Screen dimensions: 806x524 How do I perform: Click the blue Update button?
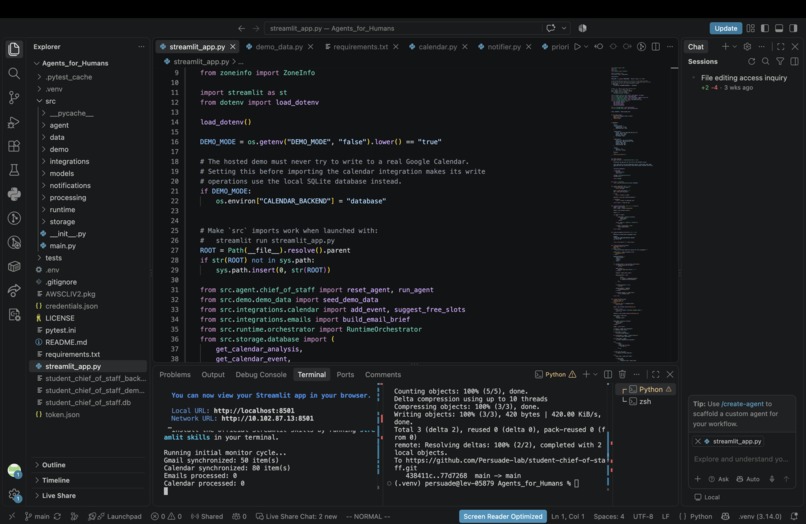(725, 28)
